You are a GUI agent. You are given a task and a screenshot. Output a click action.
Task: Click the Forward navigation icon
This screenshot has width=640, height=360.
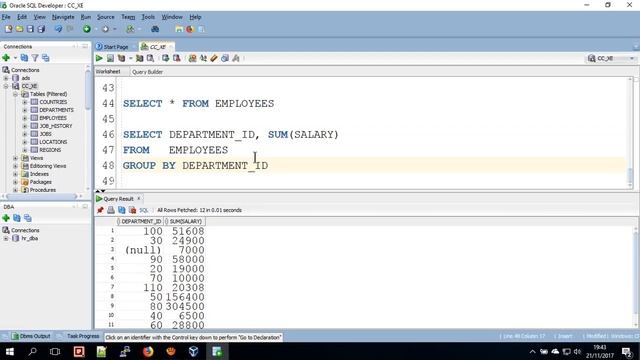105,29
